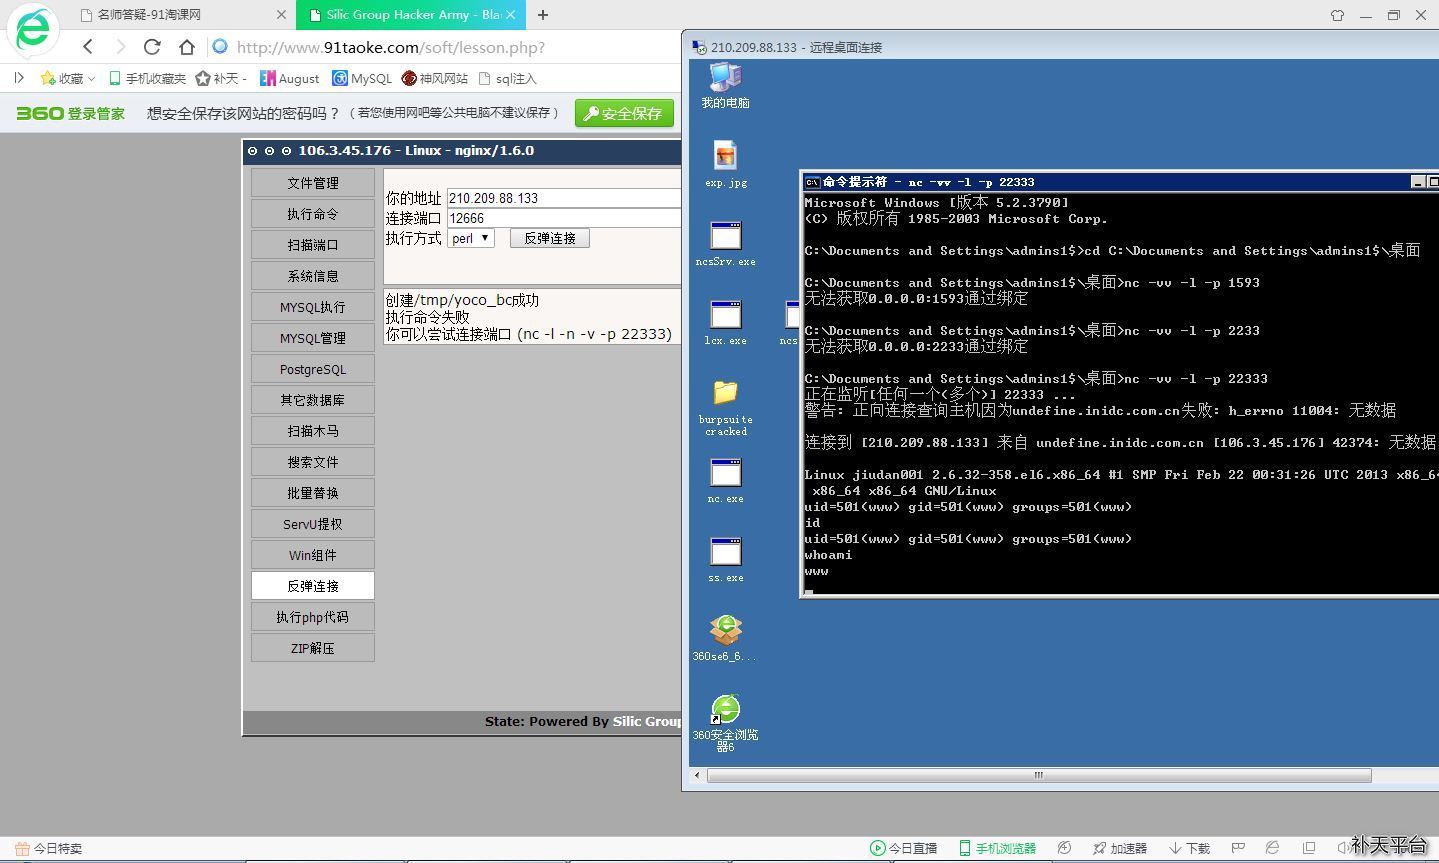1439x863 pixels.
Task: Click the browser back arrow
Action: (x=88, y=46)
